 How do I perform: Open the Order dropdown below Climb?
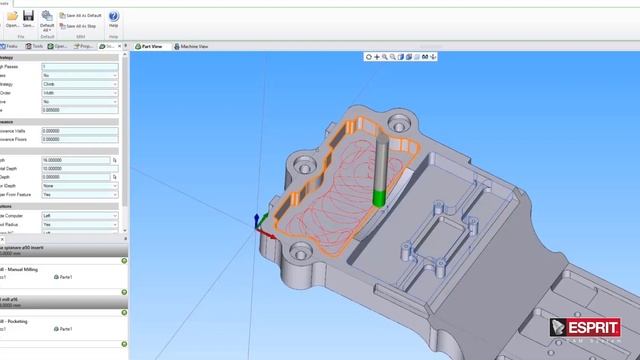tap(80, 93)
